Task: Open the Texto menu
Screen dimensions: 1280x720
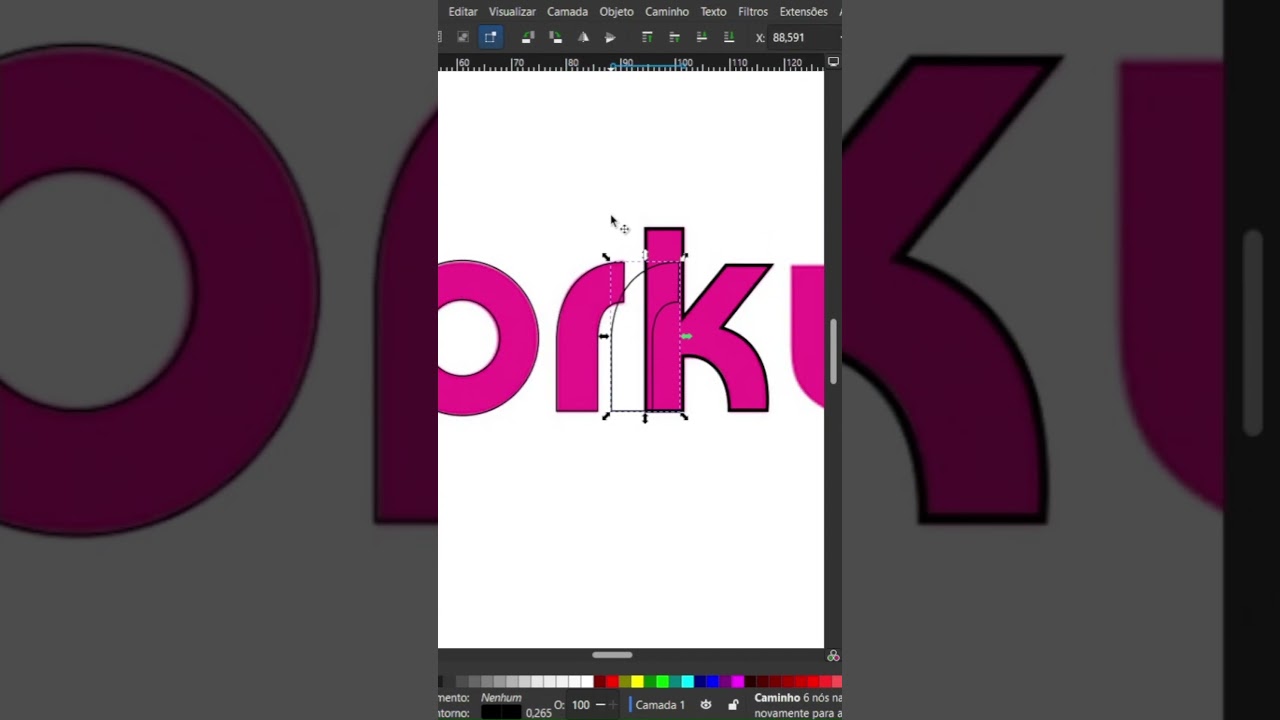Action: click(x=713, y=12)
